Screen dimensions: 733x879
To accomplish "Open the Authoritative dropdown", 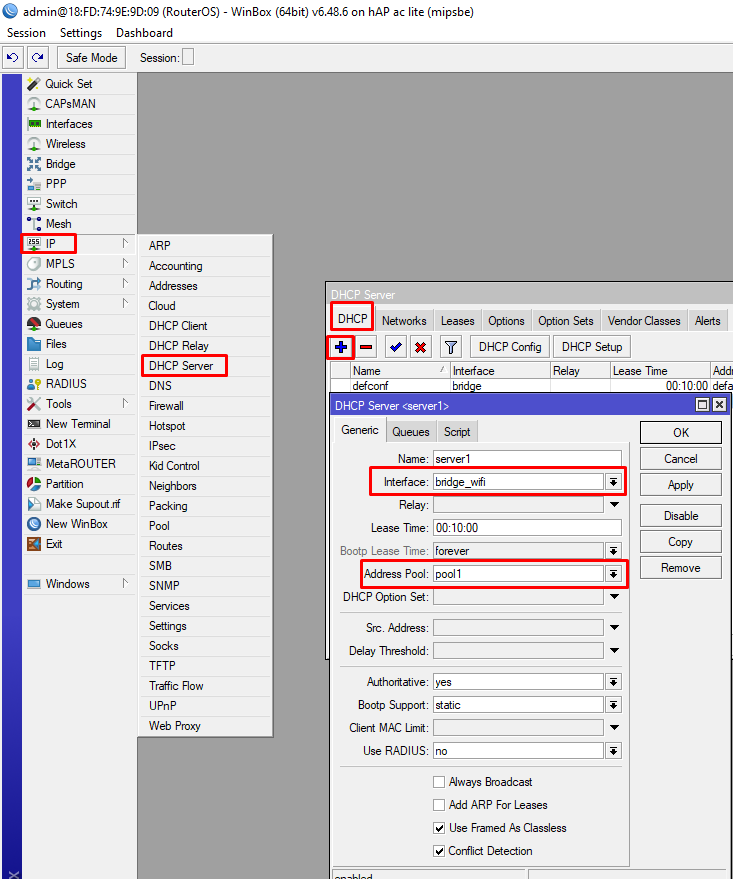I will coord(614,682).
